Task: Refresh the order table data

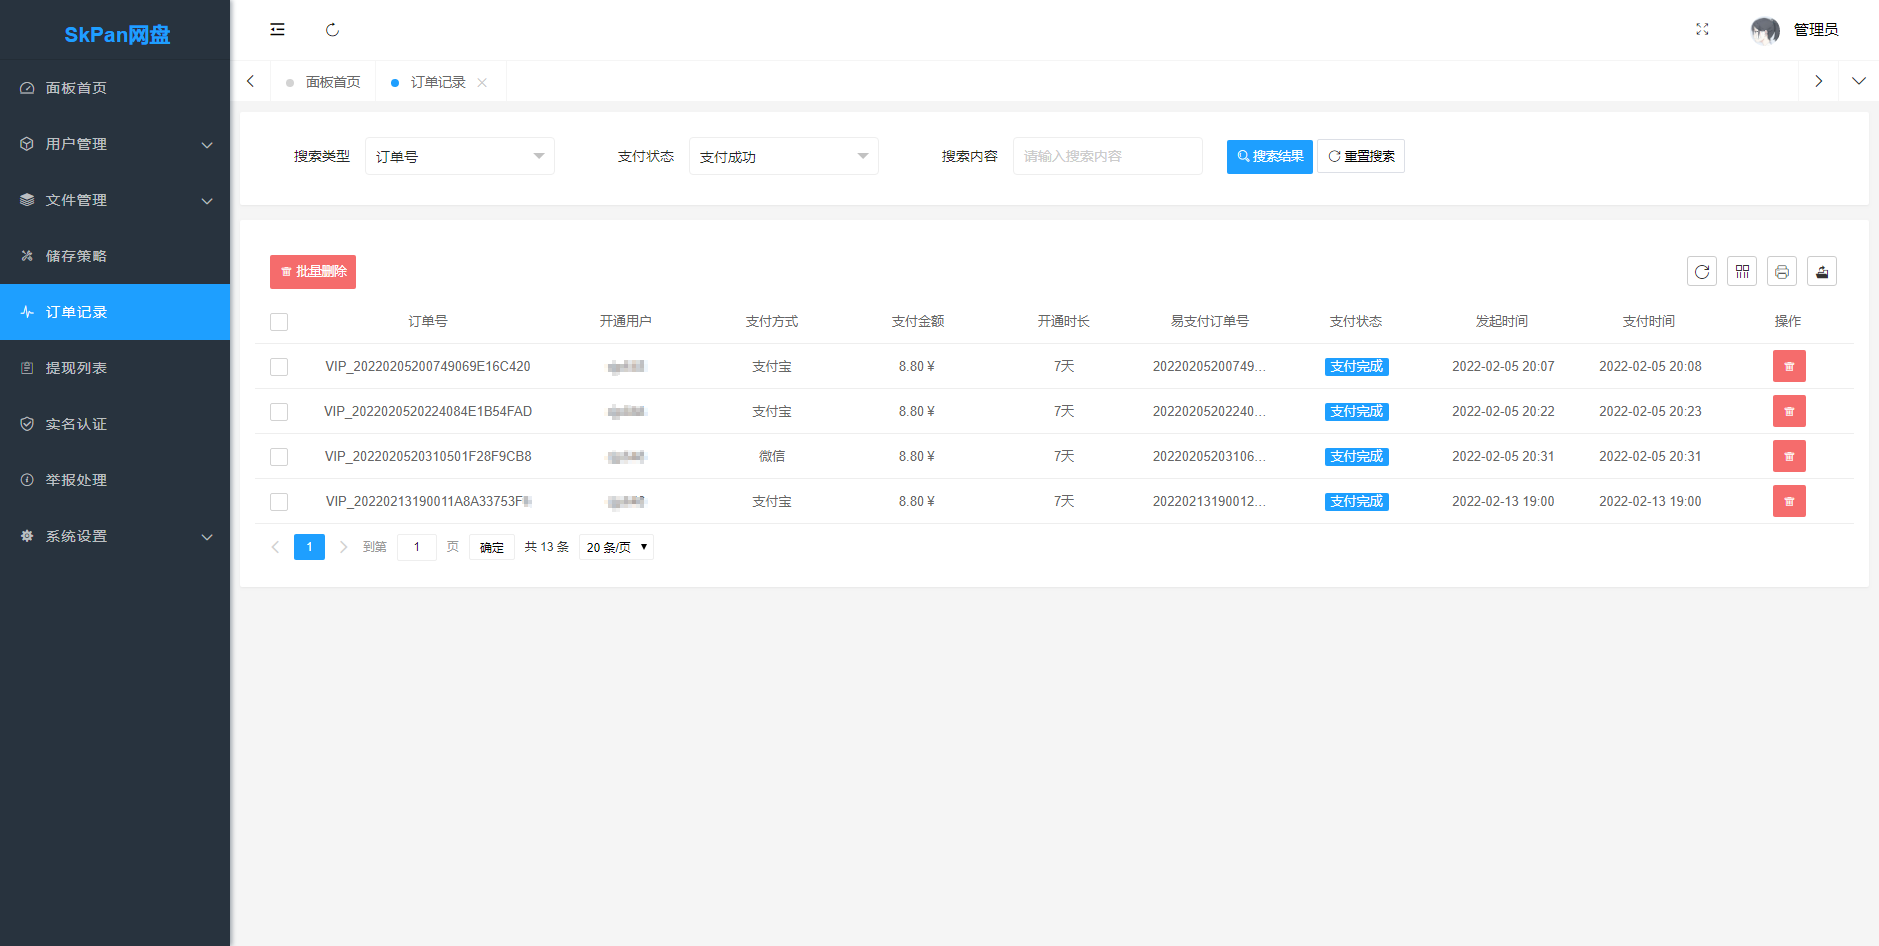Action: (1701, 271)
